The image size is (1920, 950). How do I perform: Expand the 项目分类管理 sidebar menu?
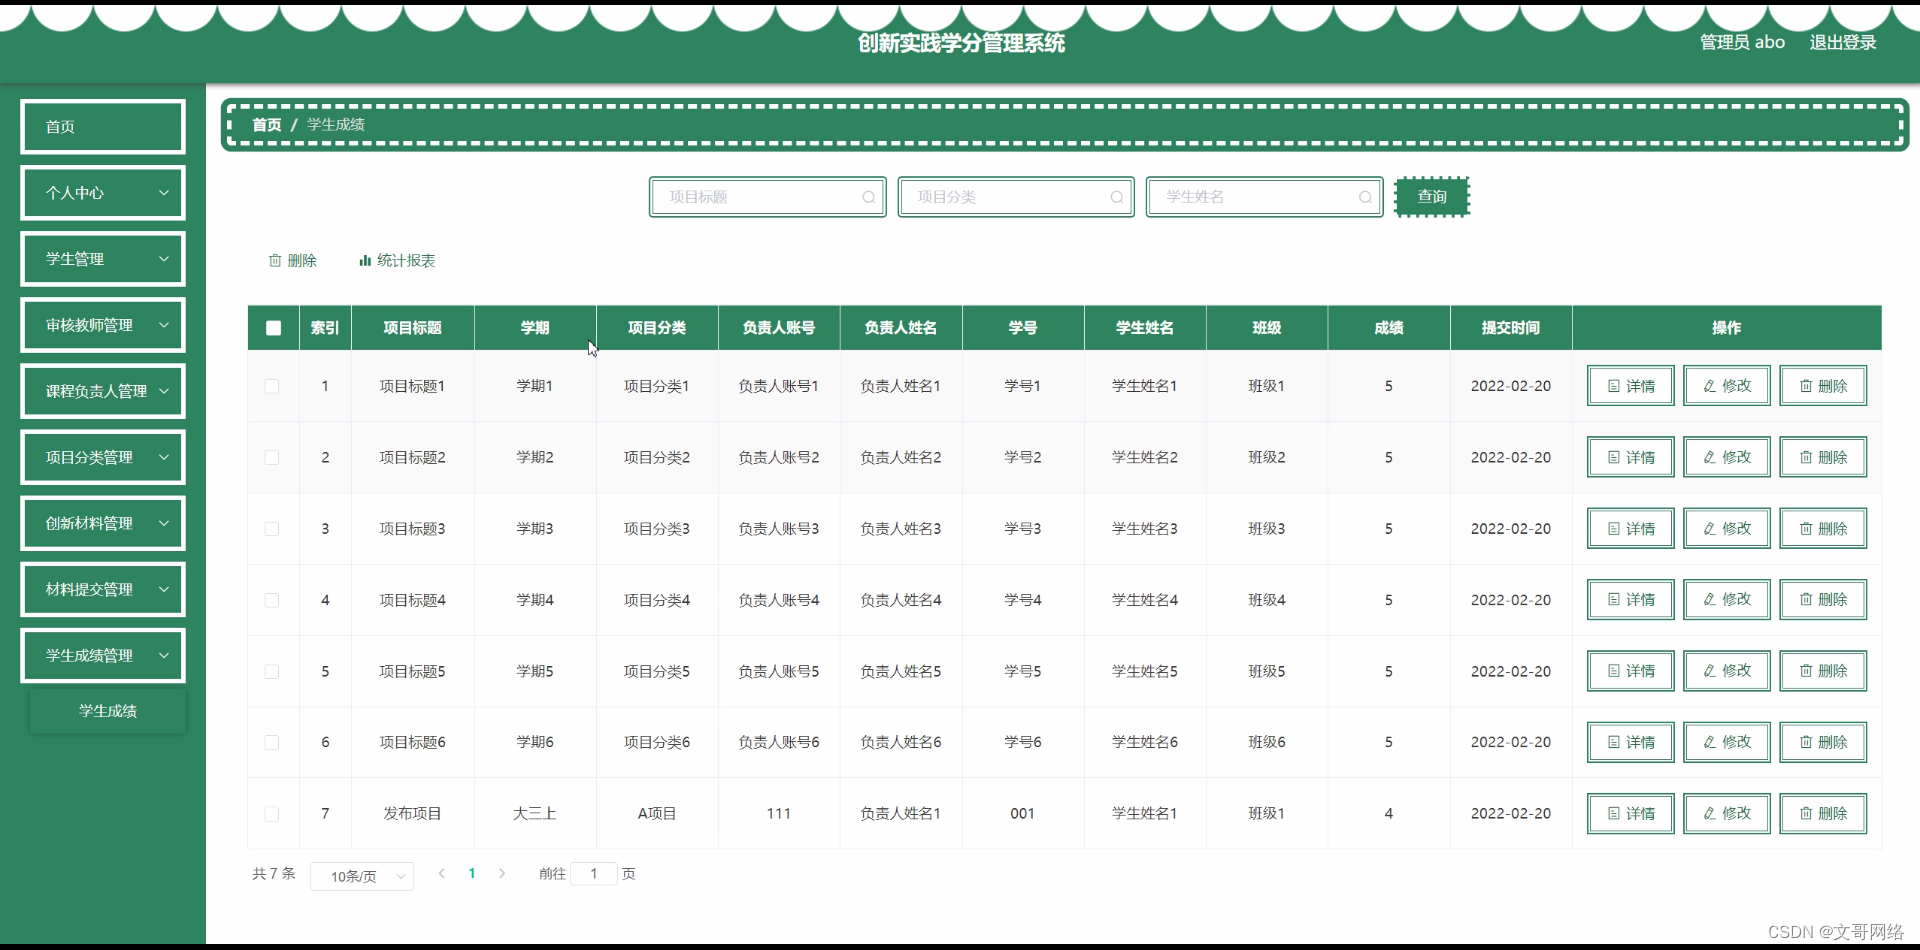click(x=103, y=457)
